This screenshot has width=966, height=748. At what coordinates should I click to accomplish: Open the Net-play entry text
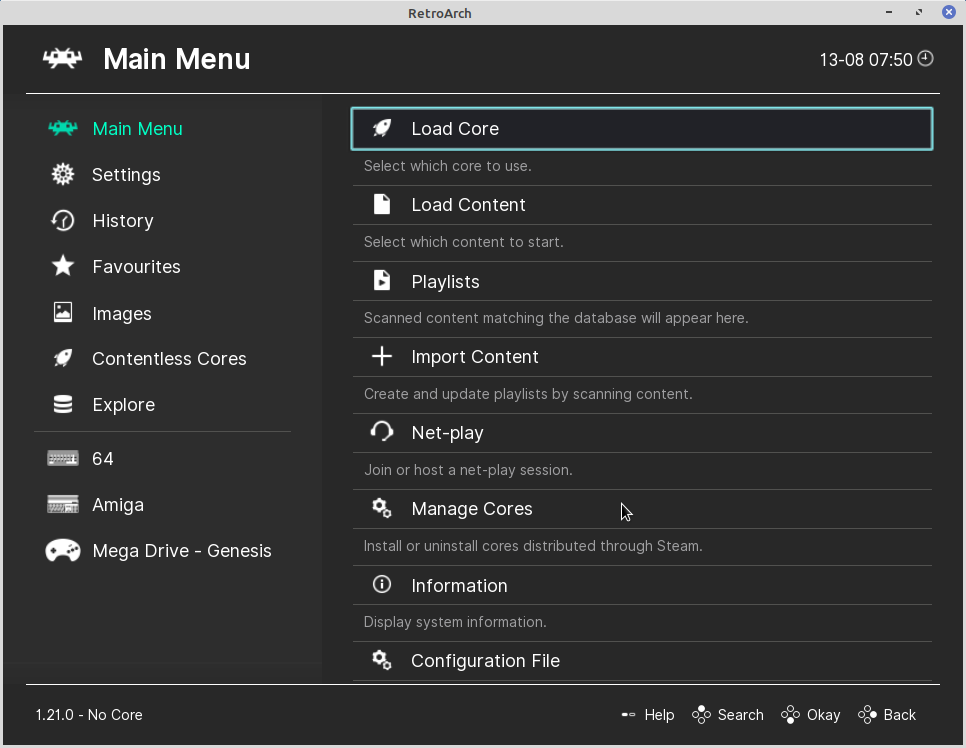(447, 433)
